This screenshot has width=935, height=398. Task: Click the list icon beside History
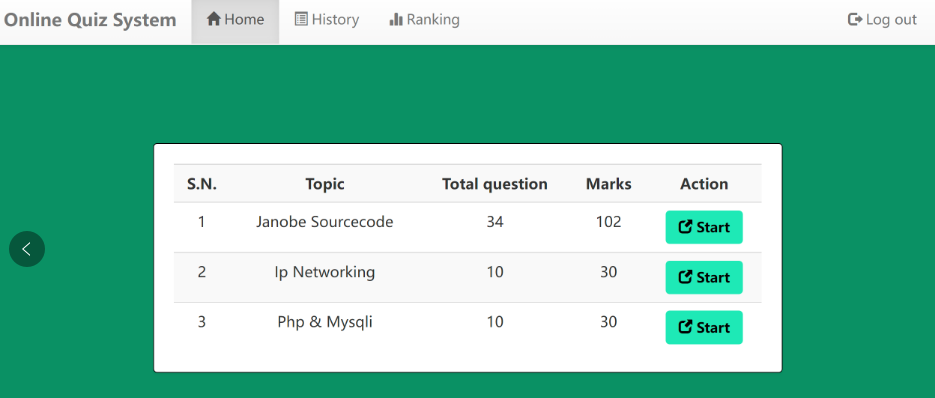point(301,19)
